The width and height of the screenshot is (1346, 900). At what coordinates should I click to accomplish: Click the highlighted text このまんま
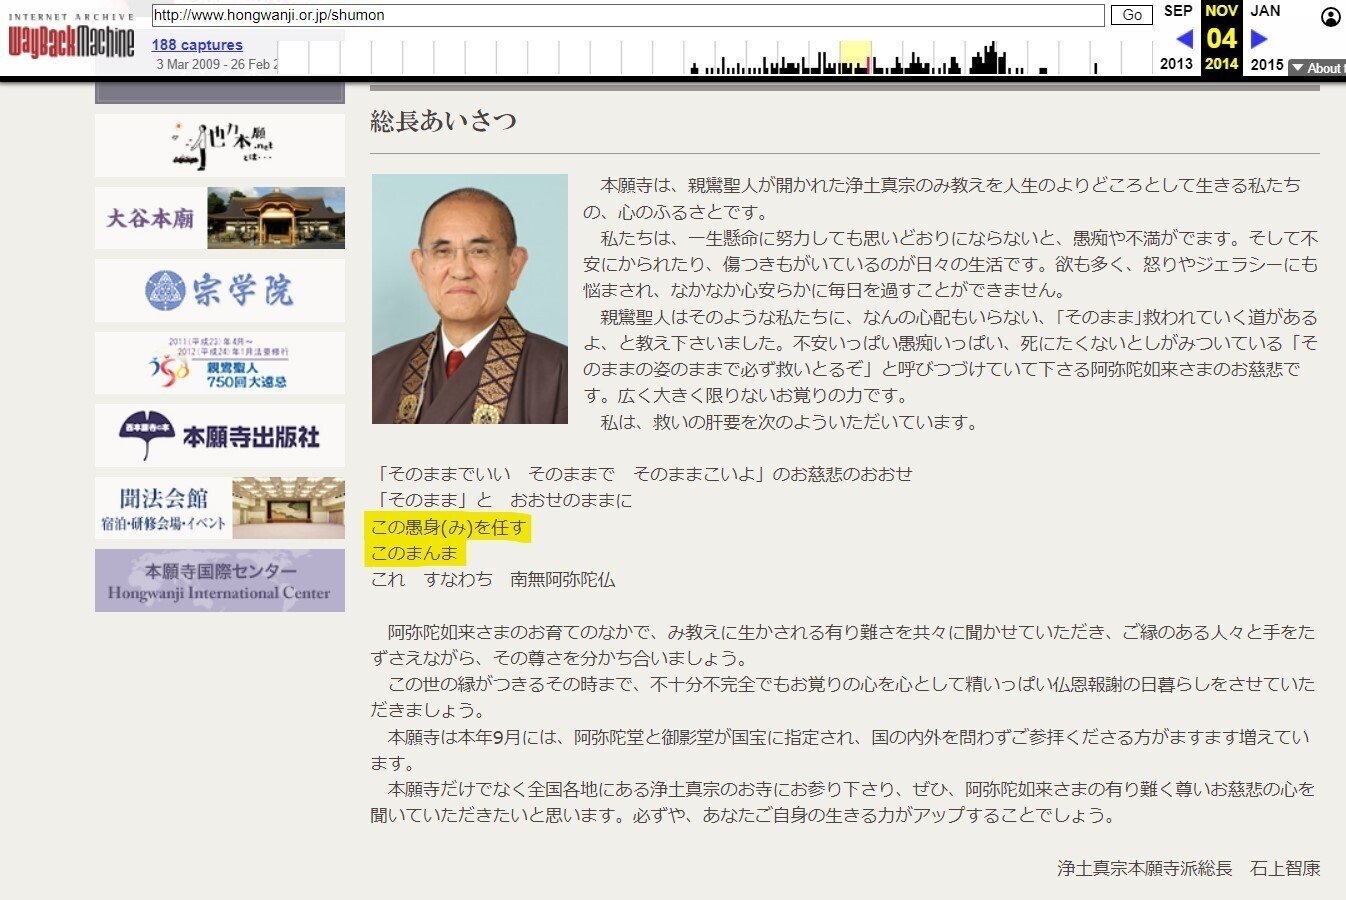pos(414,553)
